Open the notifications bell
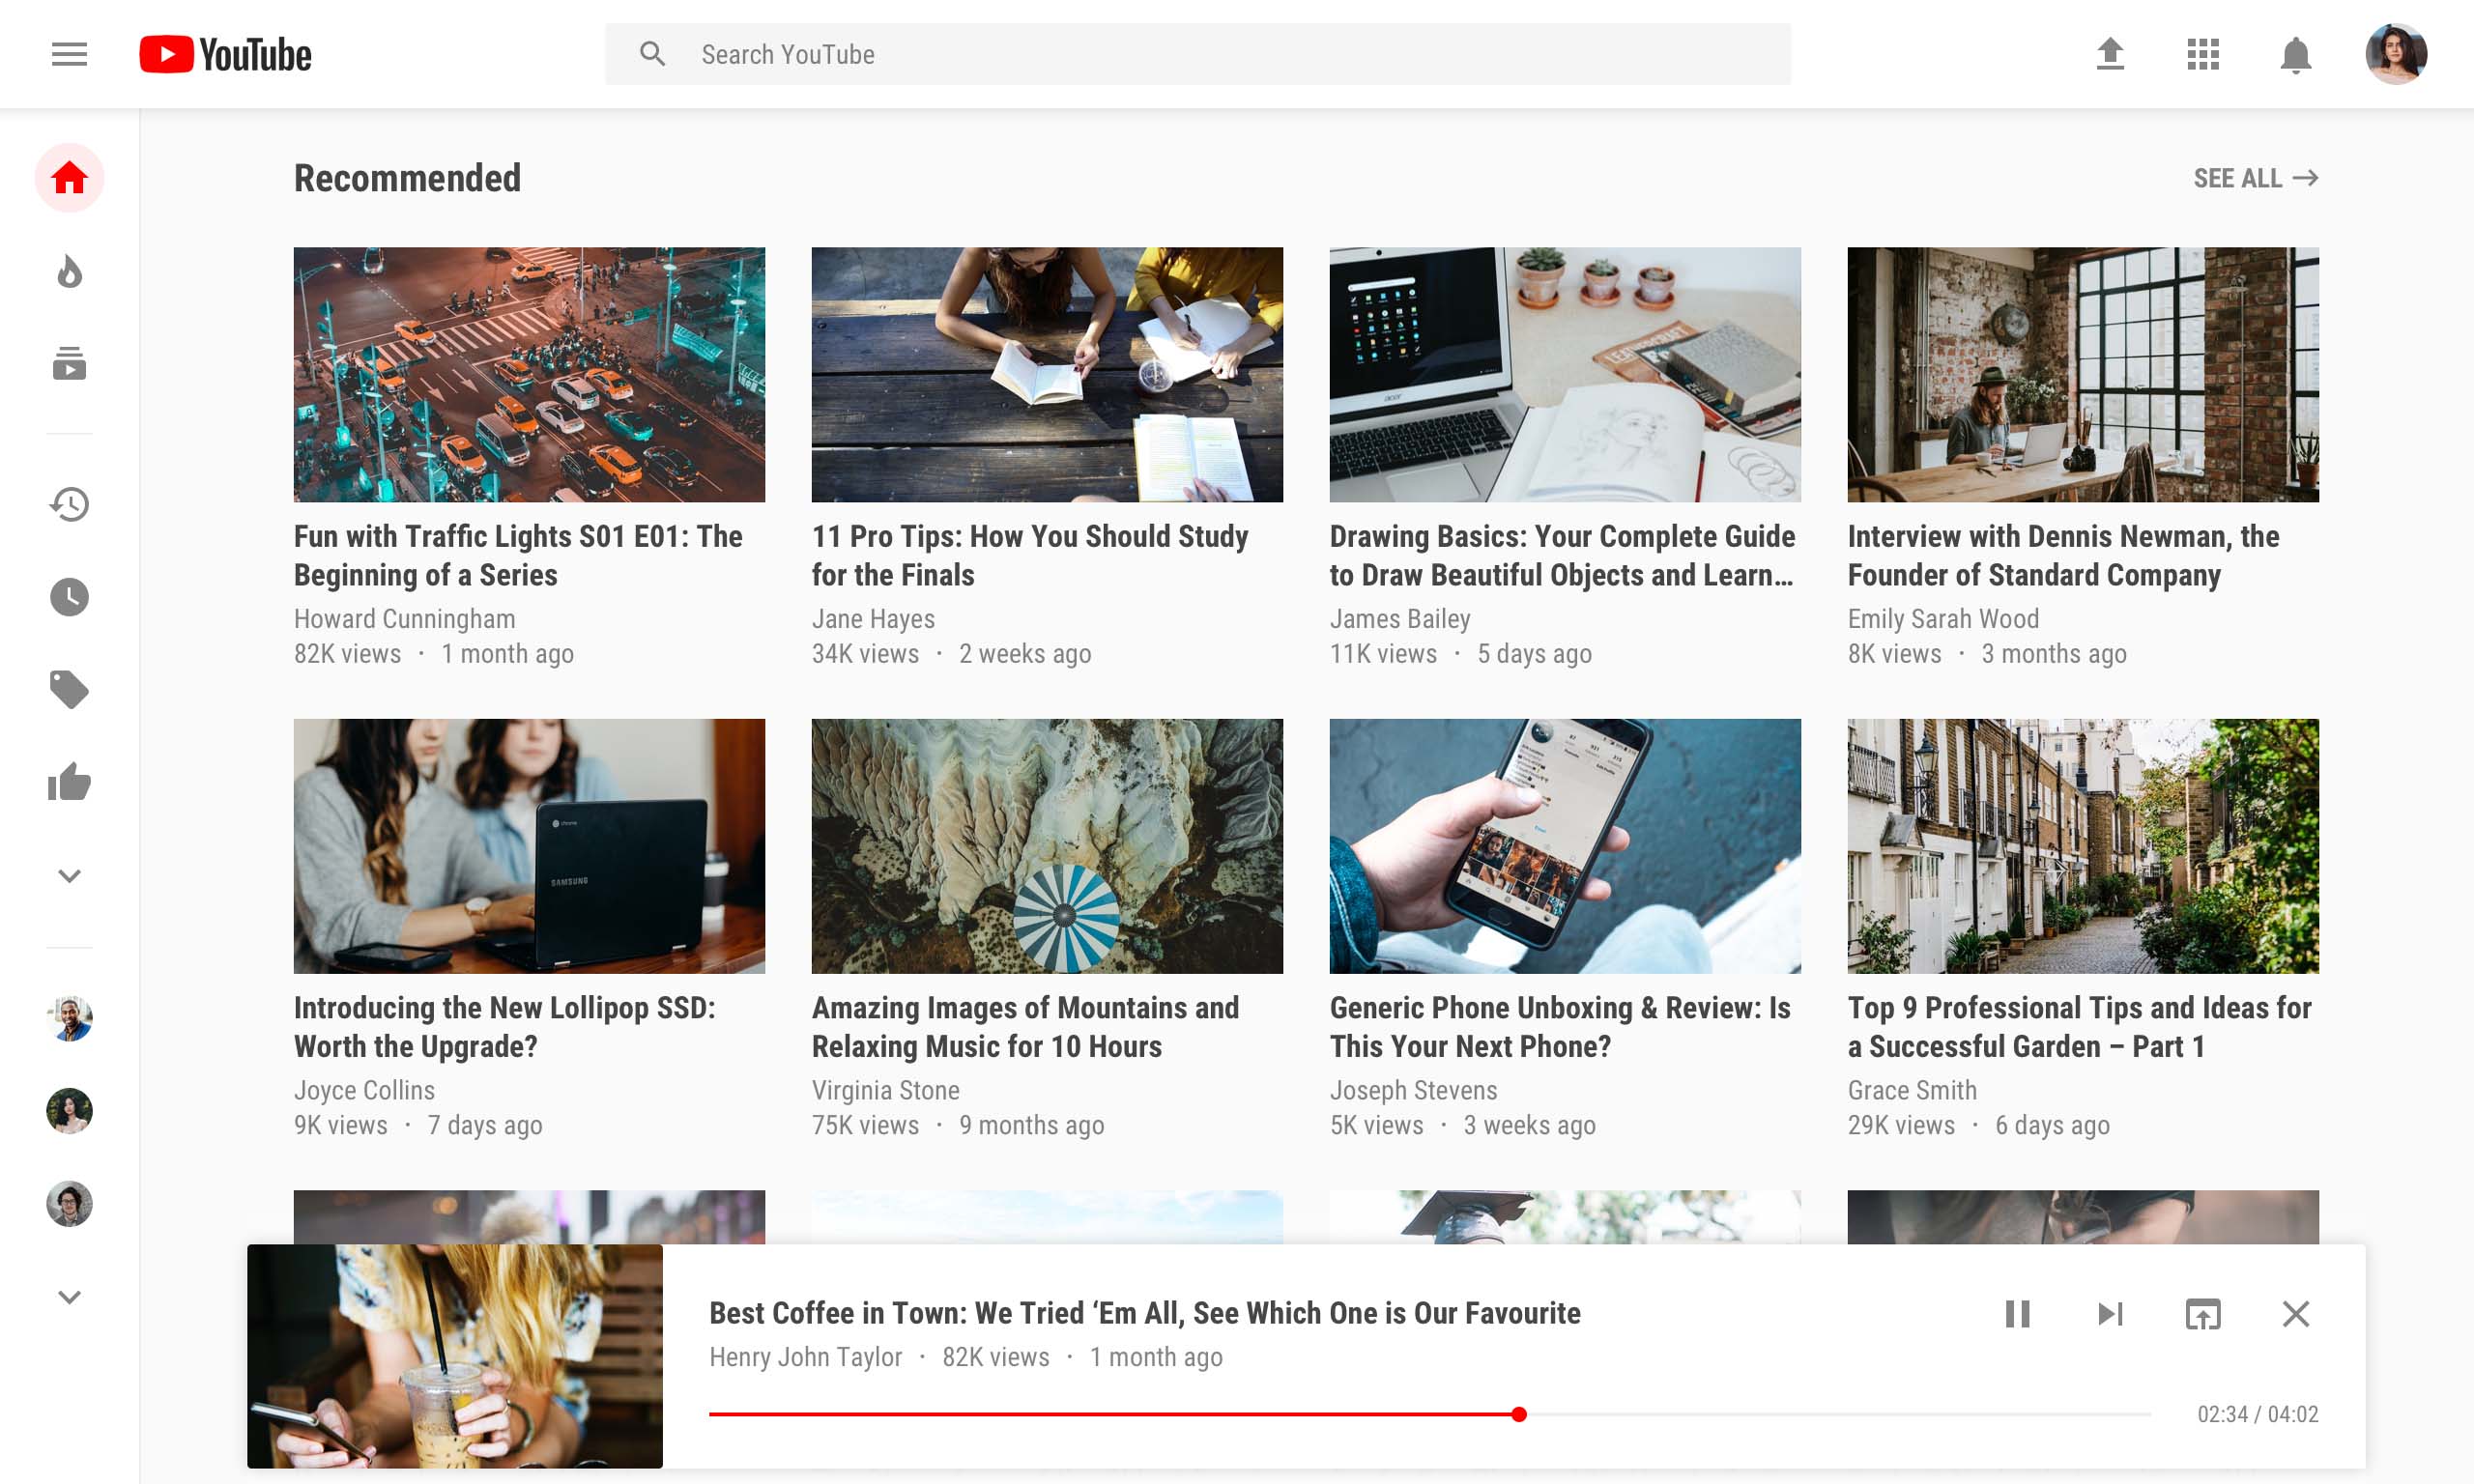 (x=2295, y=54)
